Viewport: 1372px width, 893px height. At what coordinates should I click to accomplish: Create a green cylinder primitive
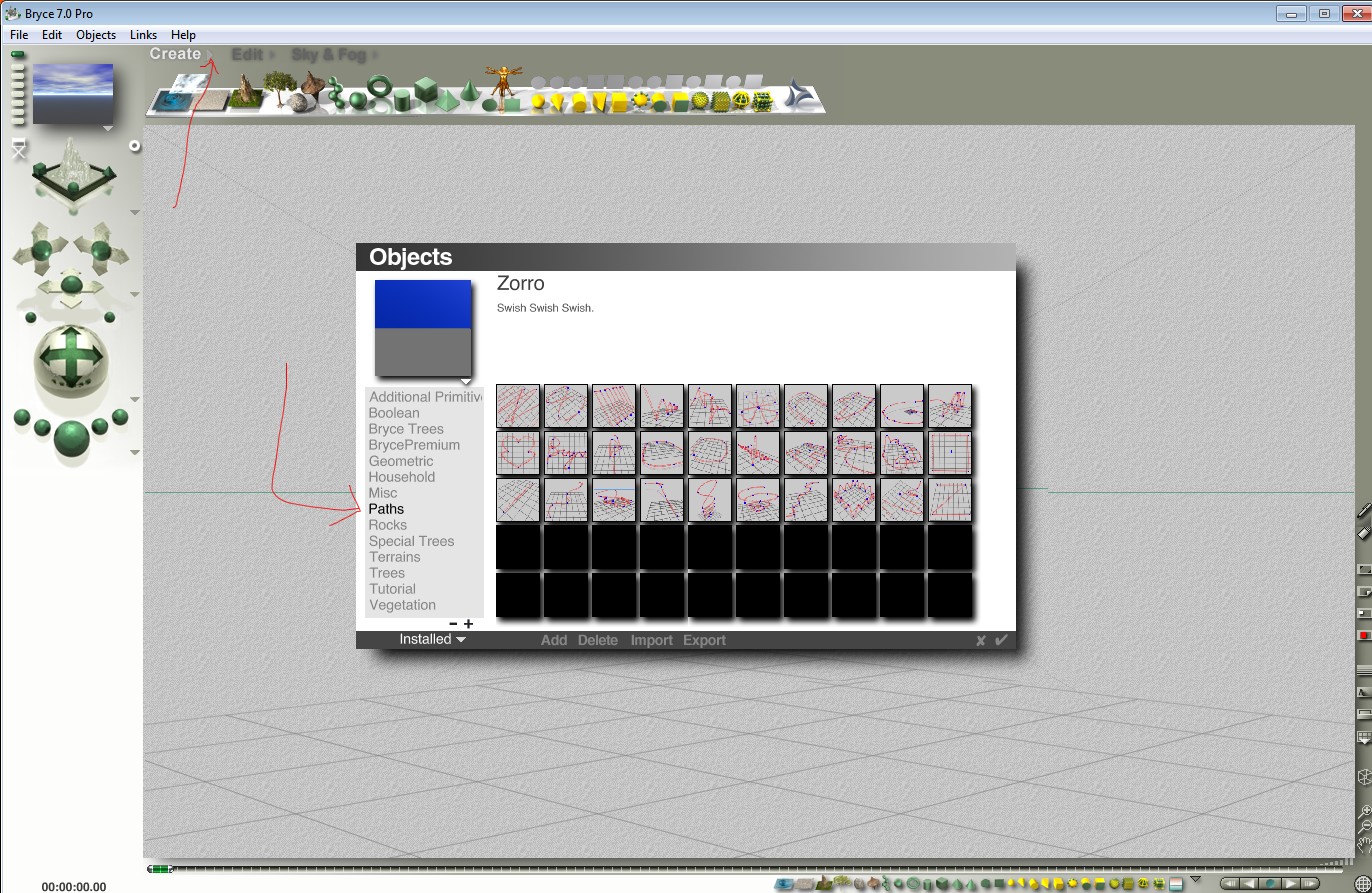(402, 99)
